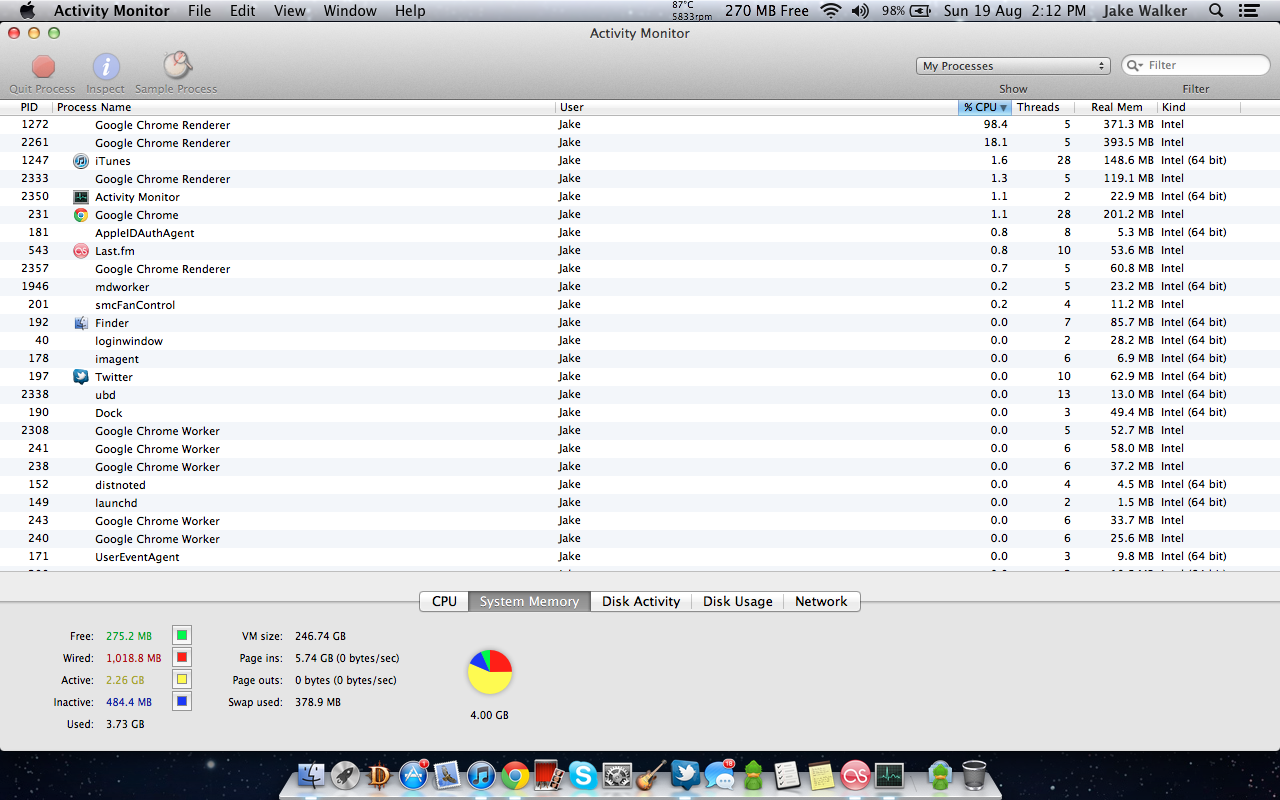
Task: Switch to the Disk Activity tab
Action: pos(641,601)
